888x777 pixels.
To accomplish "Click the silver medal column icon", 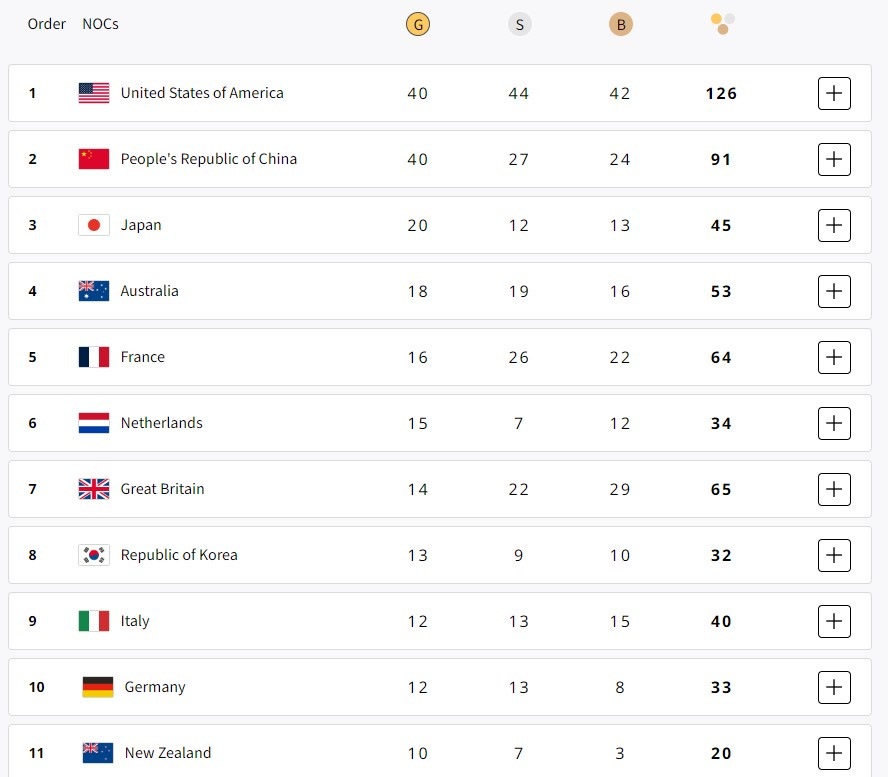I will tap(519, 24).
